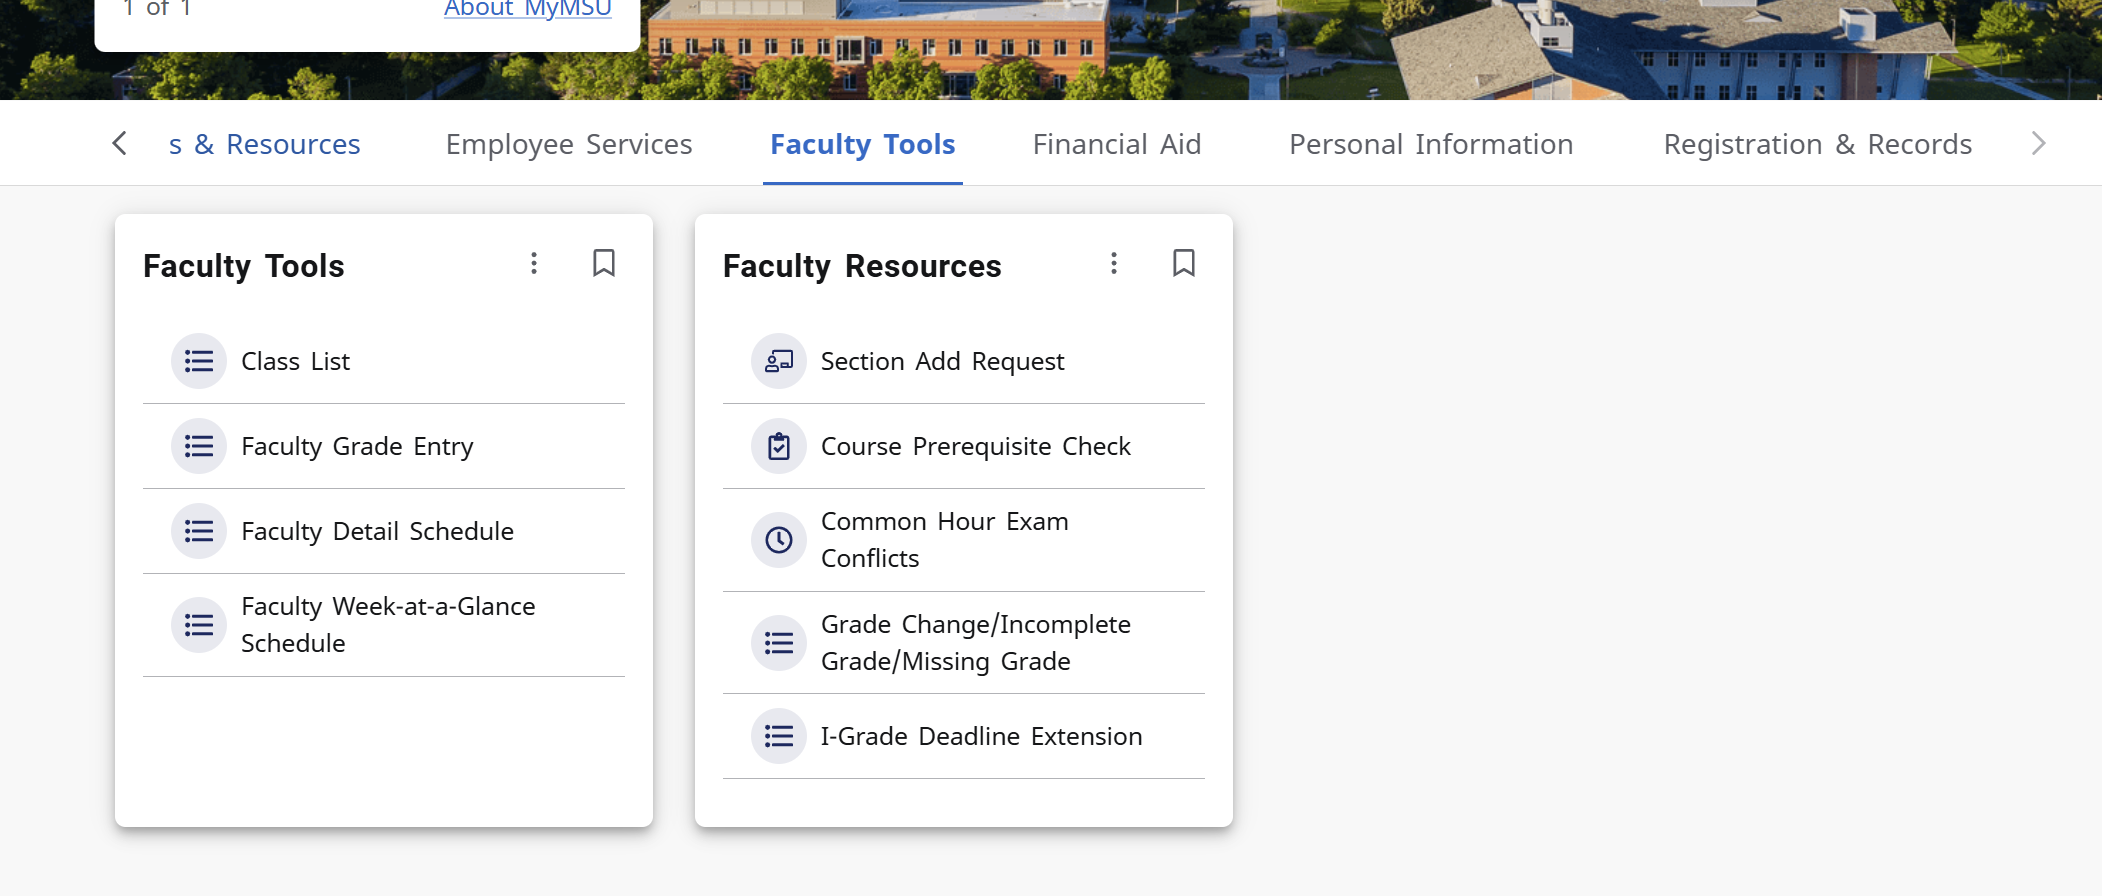
Task: Click the list icon beside Faculty Grade Entry
Action: [199, 446]
